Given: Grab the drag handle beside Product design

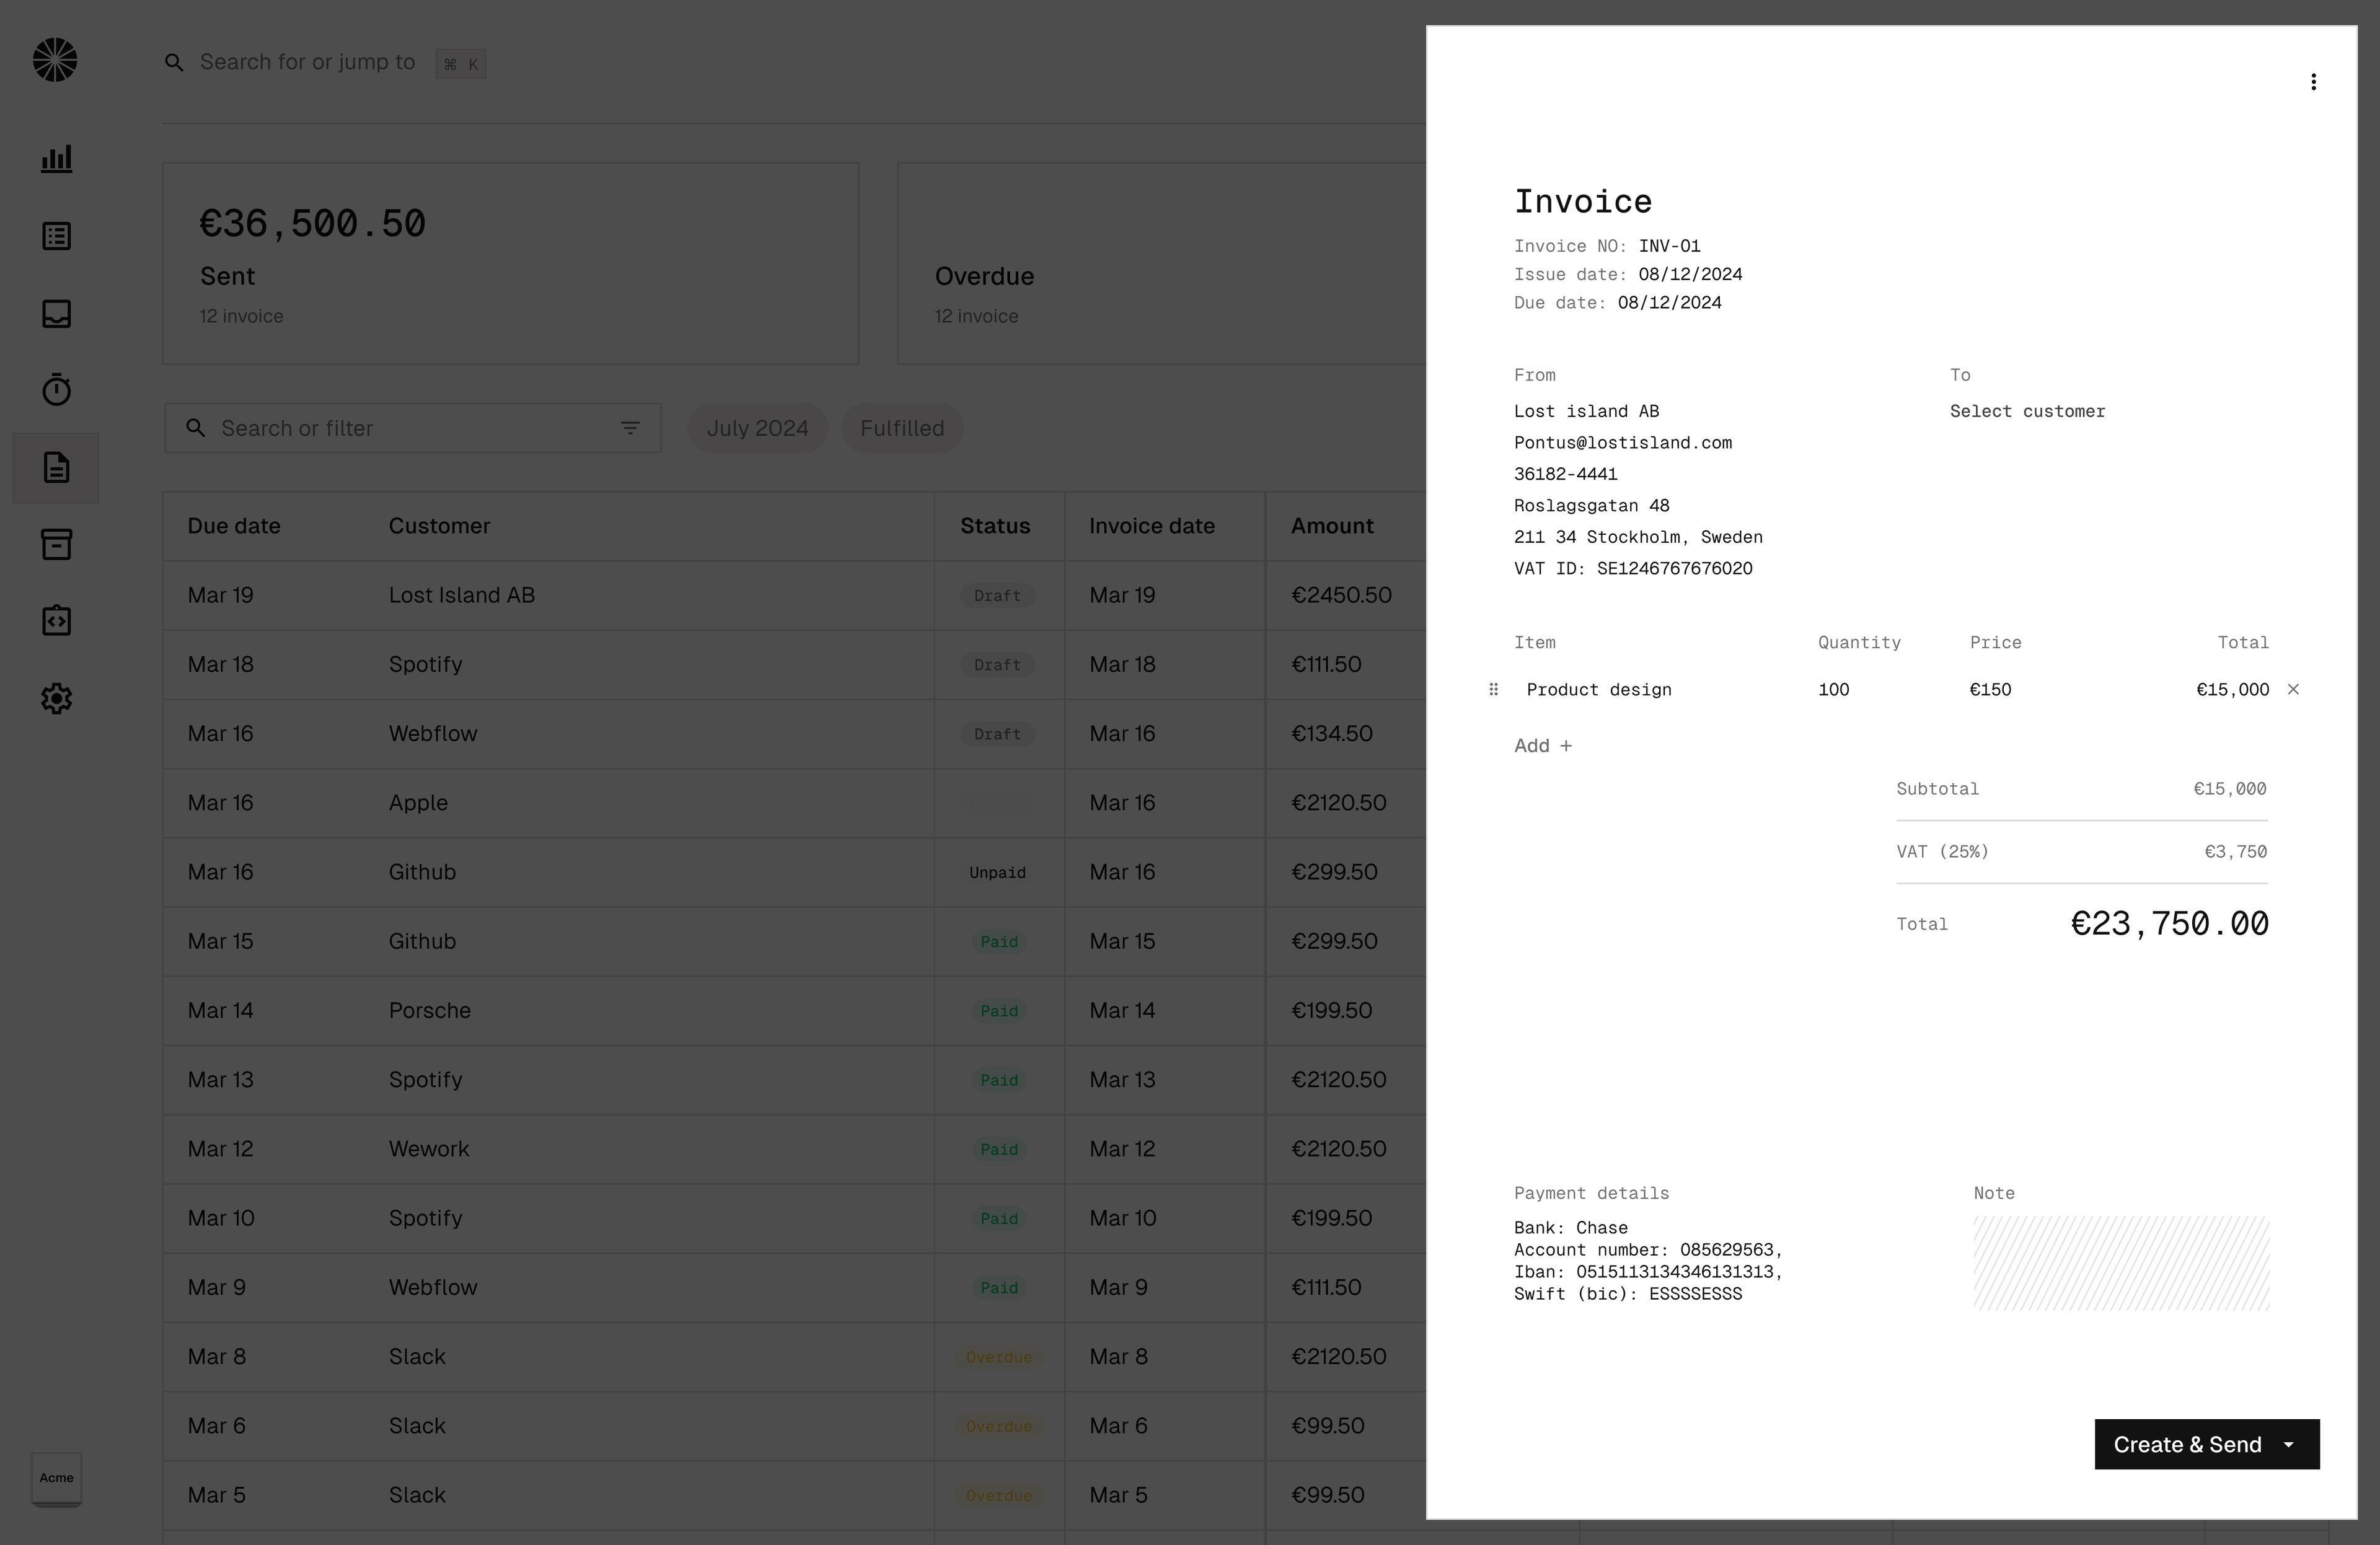Looking at the screenshot, I should [x=1493, y=689].
